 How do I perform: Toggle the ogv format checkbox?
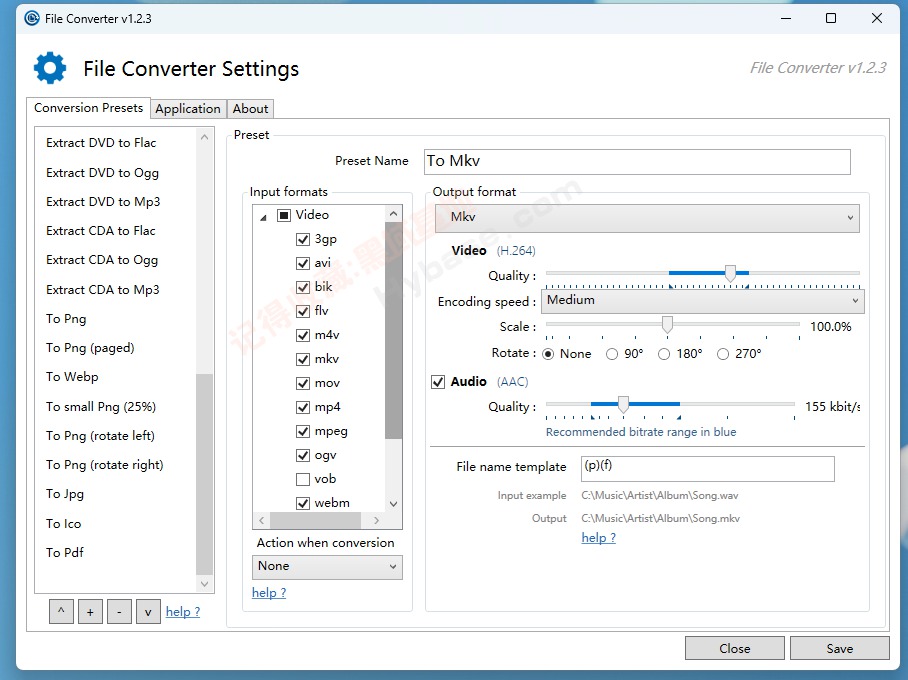pyautogui.click(x=303, y=456)
